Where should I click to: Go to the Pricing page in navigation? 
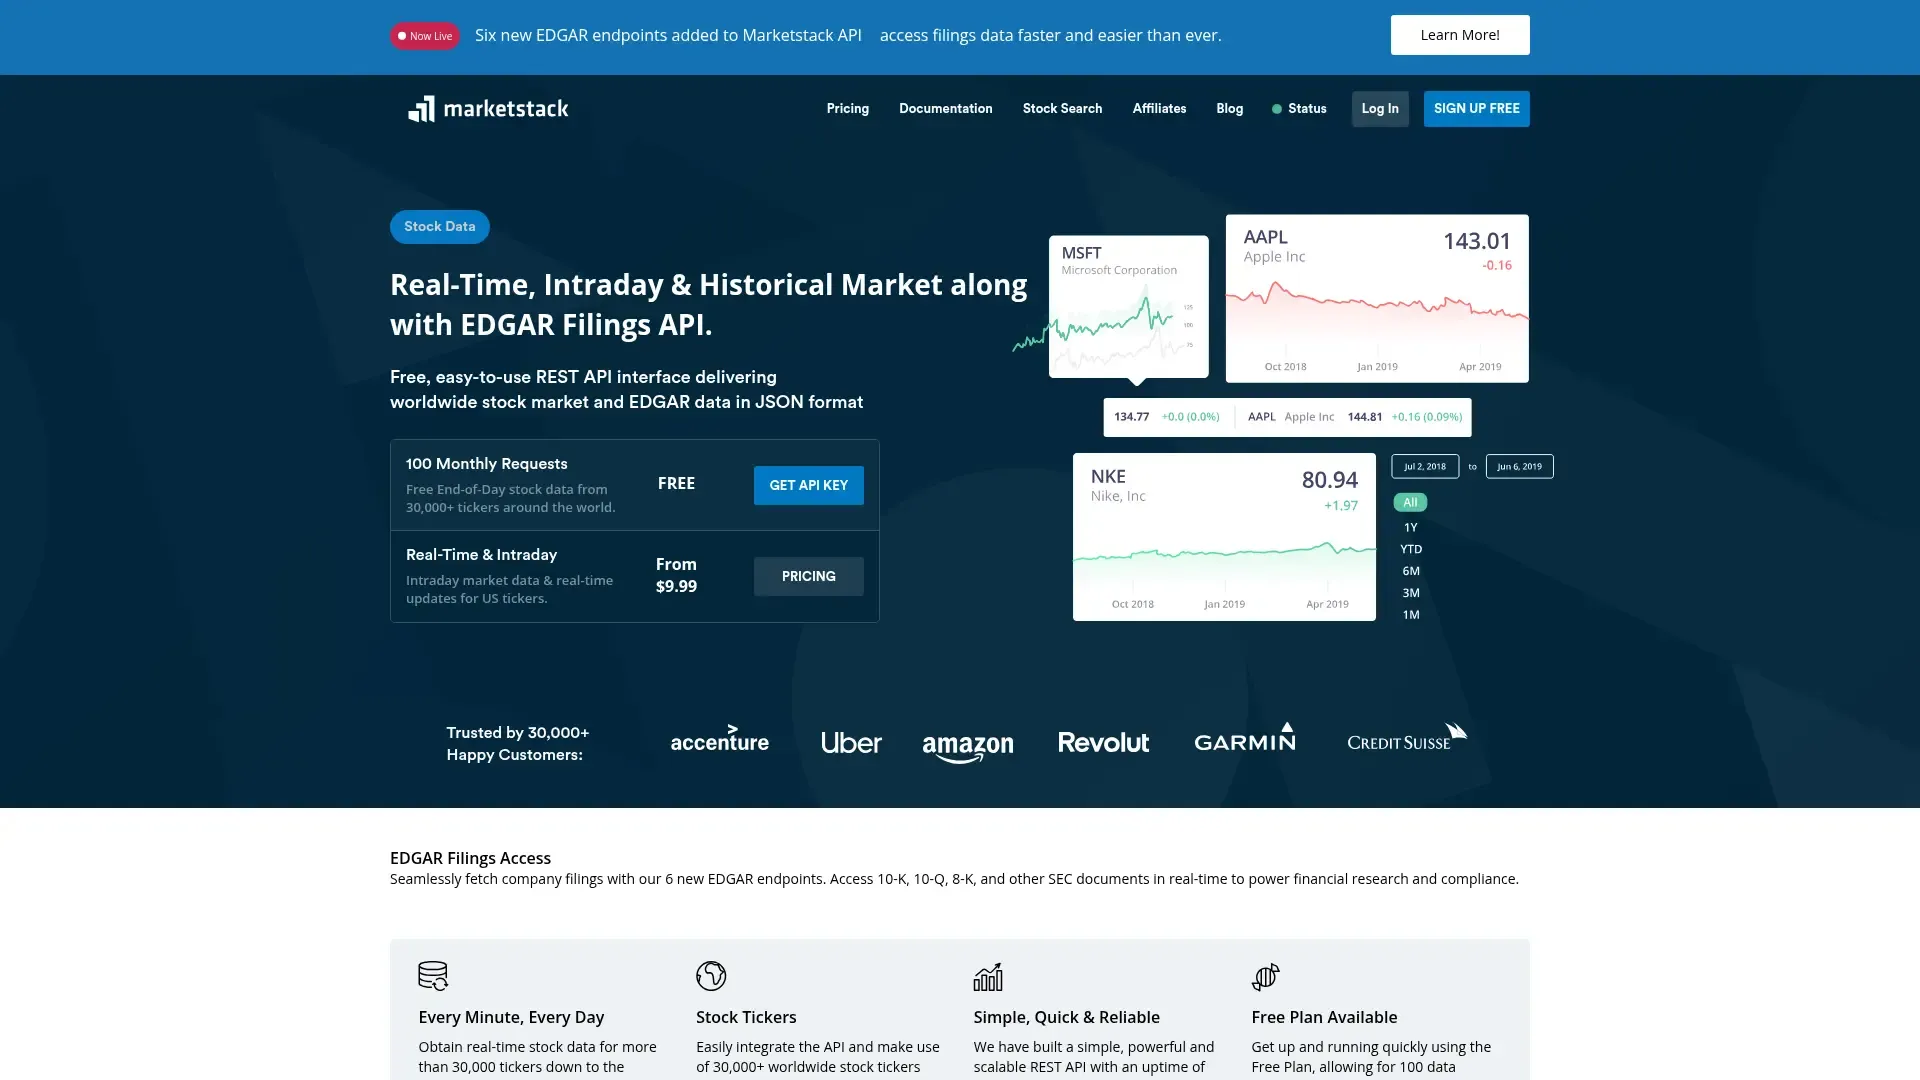point(847,109)
